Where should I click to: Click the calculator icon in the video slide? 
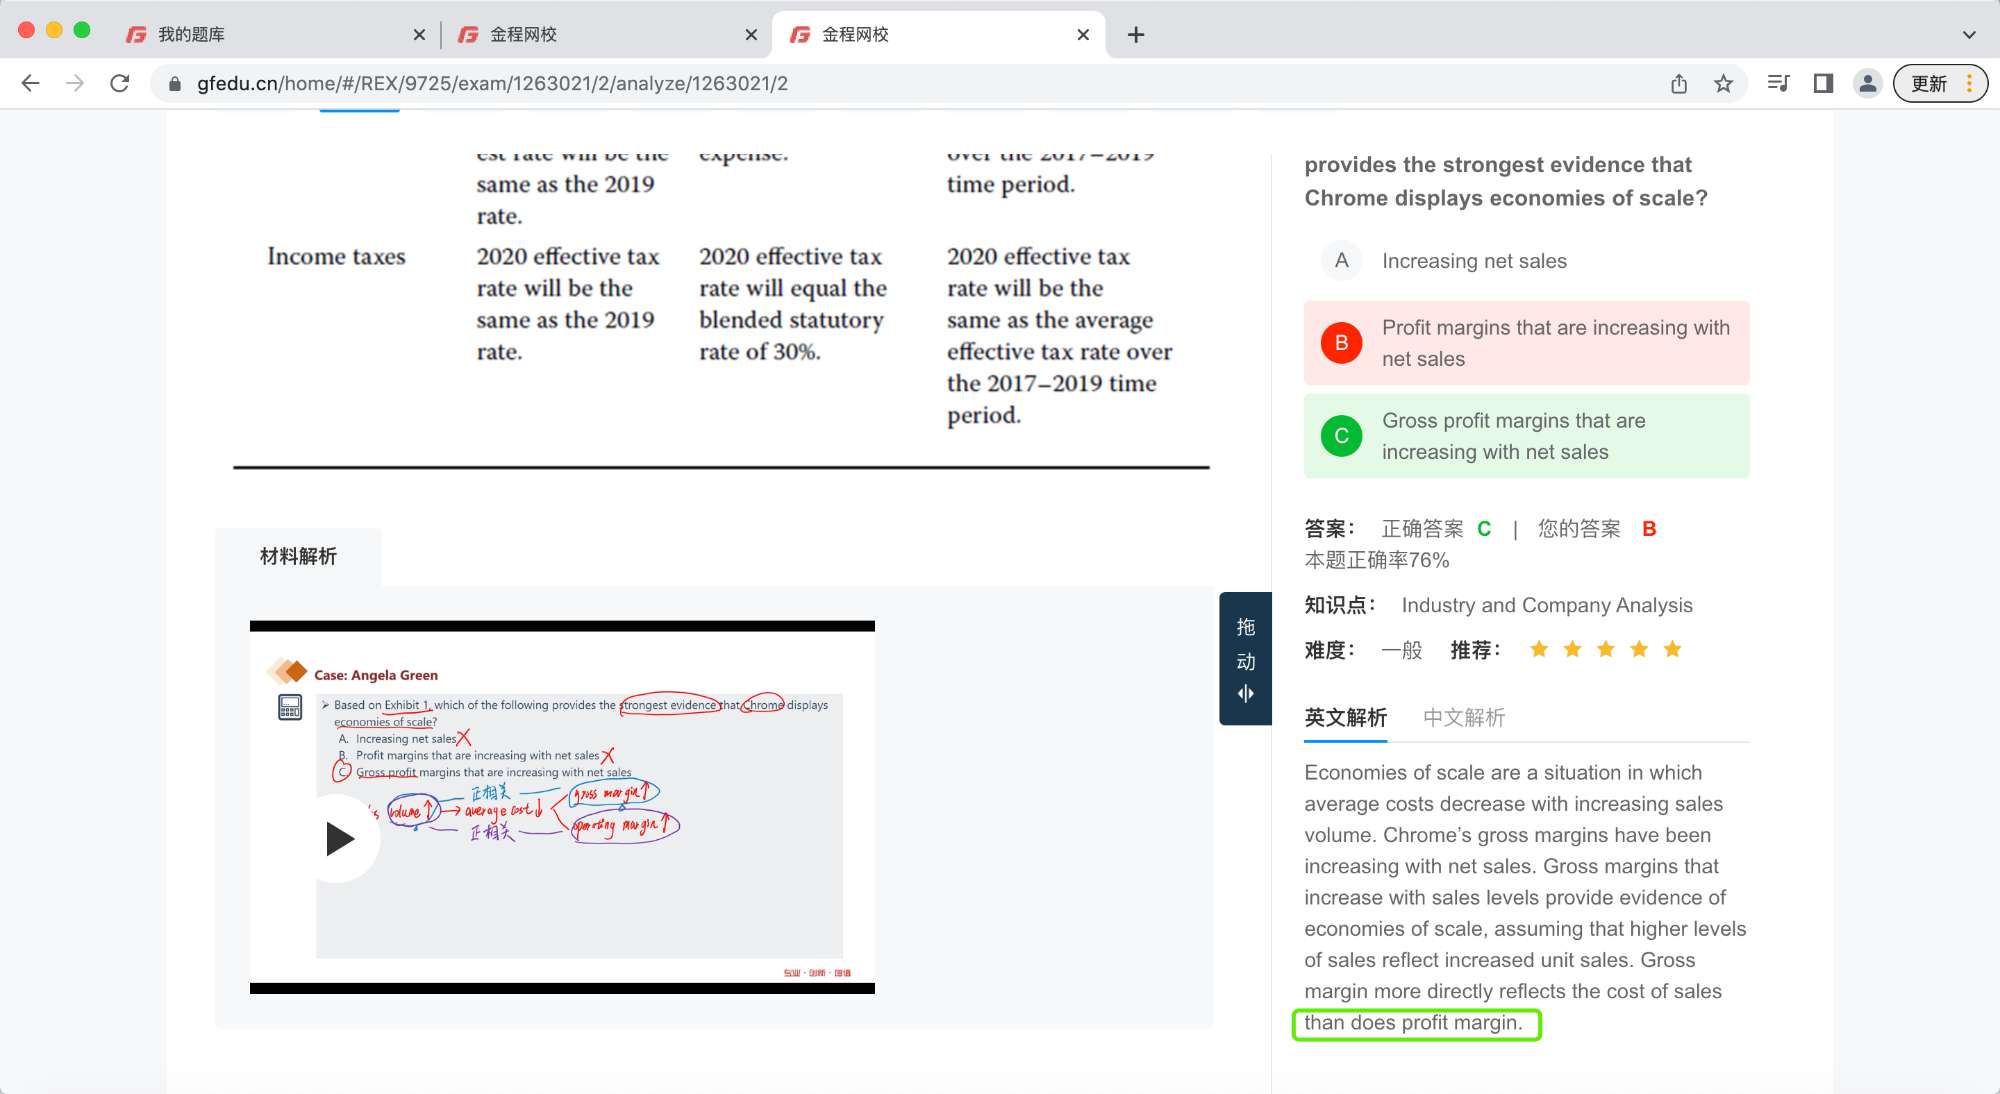pyautogui.click(x=290, y=707)
